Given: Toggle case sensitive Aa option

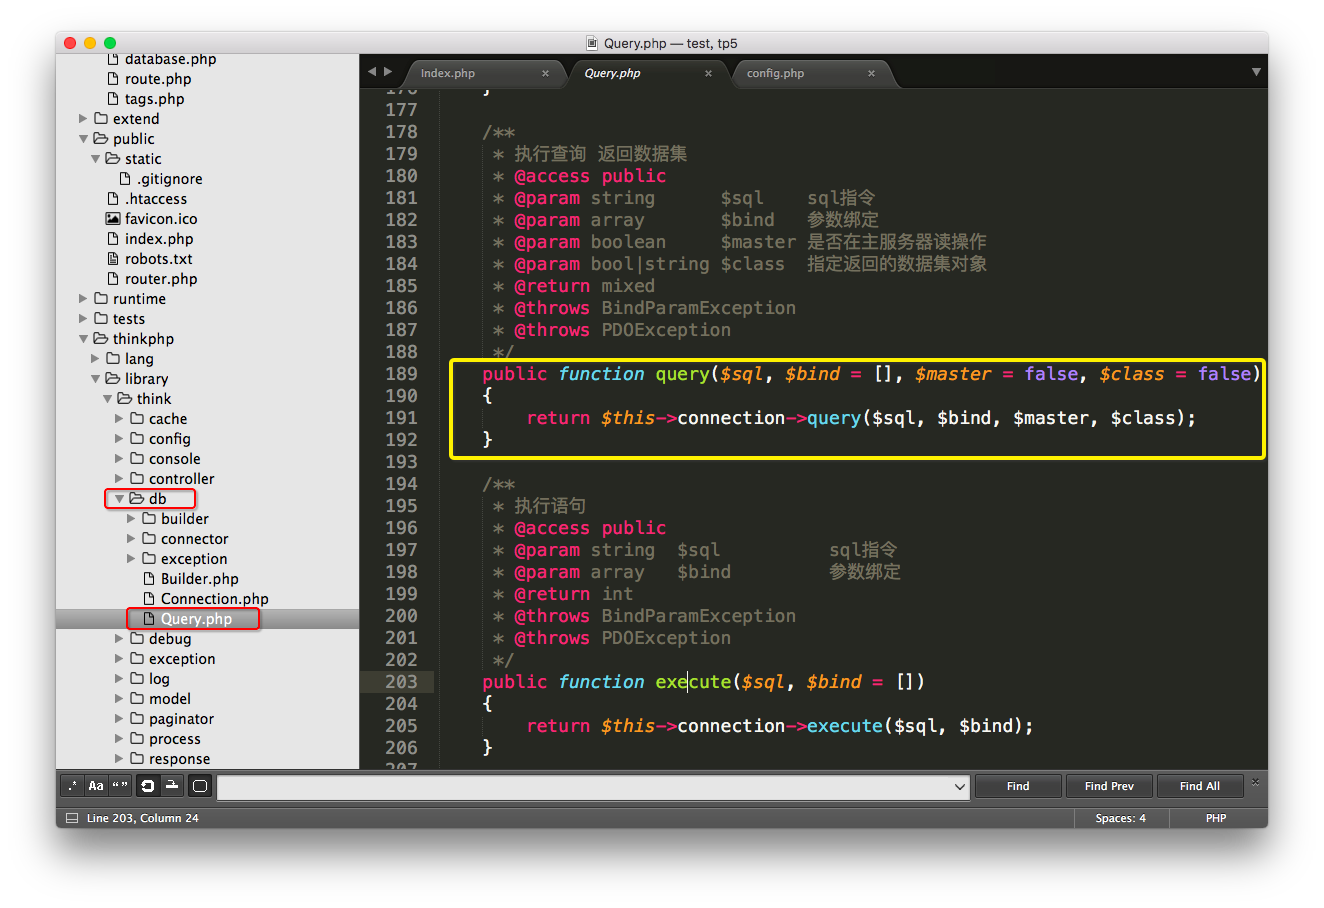Looking at the screenshot, I should [96, 786].
